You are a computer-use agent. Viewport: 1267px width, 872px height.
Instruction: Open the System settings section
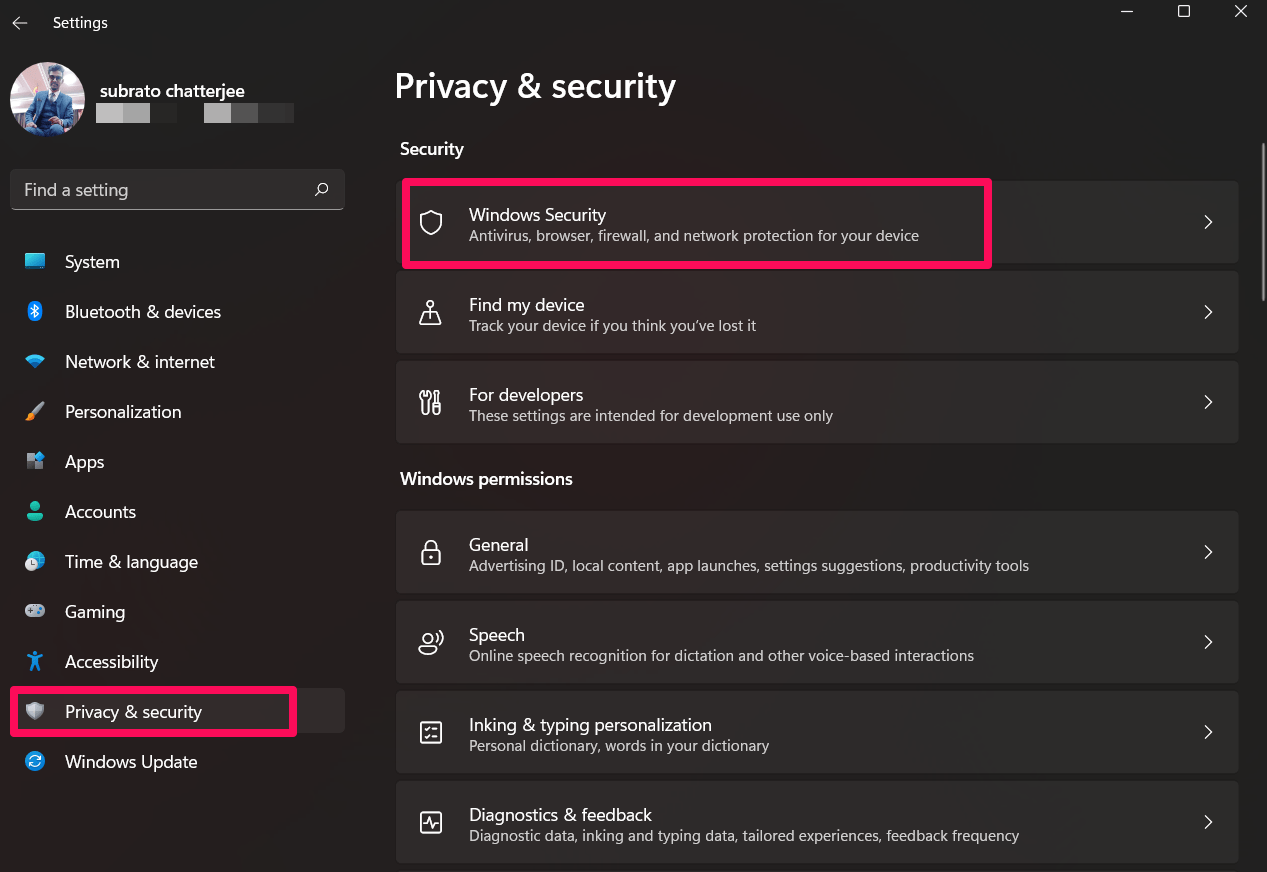coord(92,261)
